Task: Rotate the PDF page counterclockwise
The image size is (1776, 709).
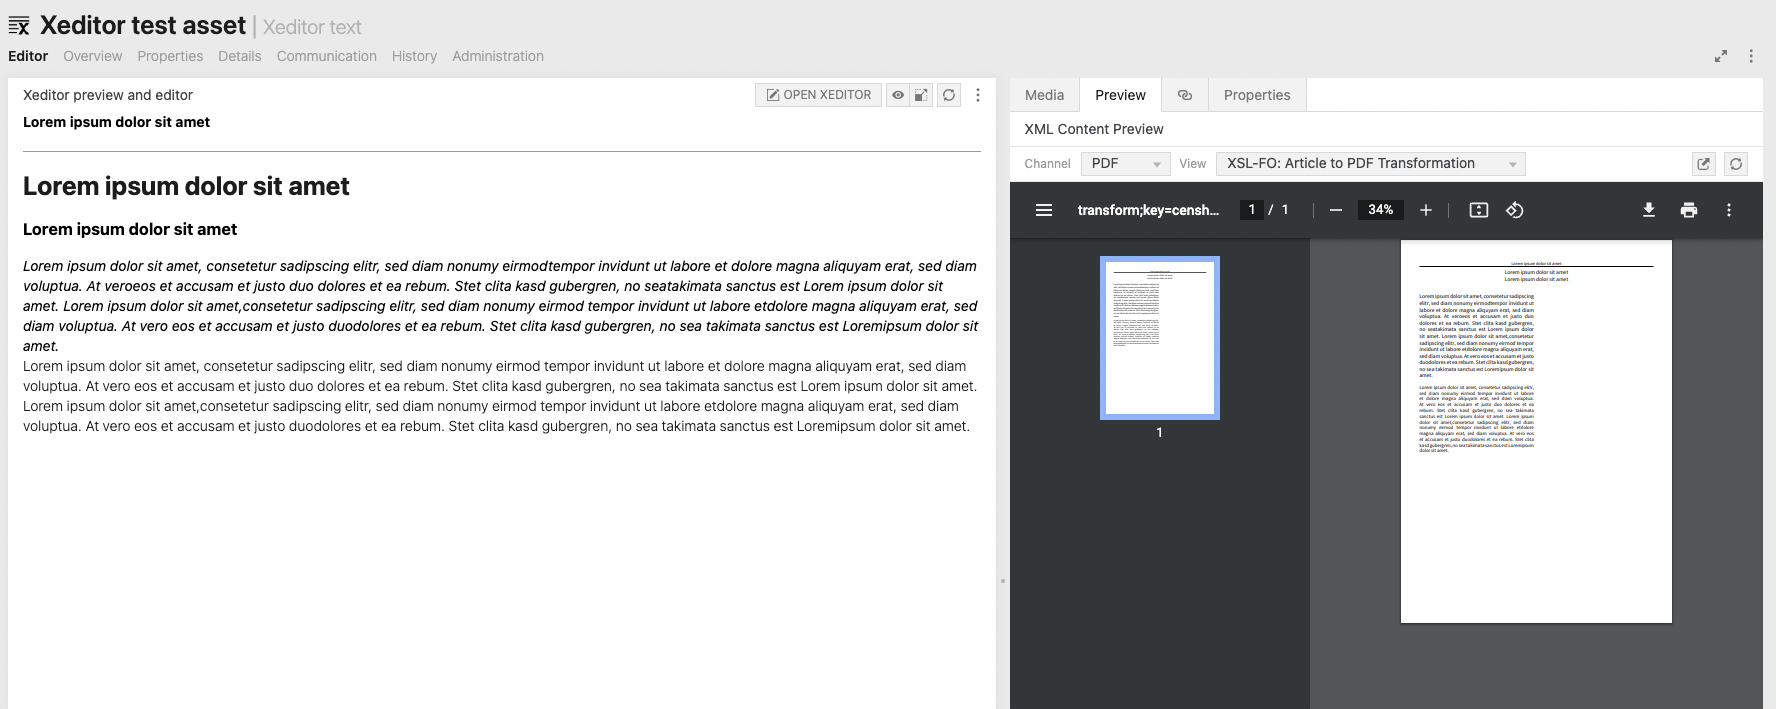Action: 1514,210
